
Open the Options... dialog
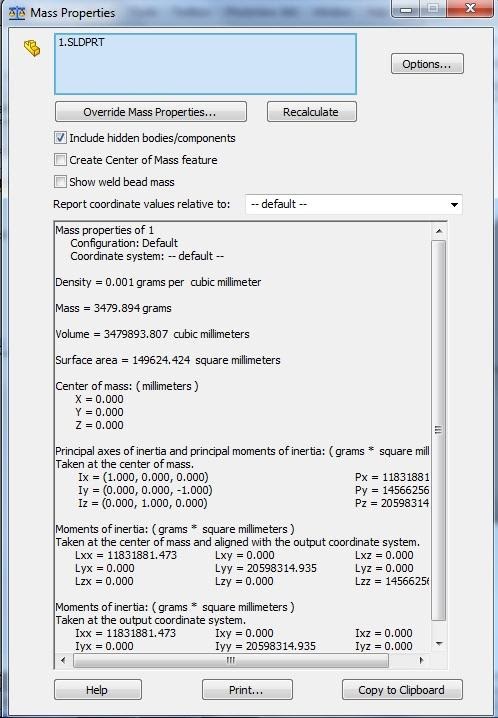(427, 64)
